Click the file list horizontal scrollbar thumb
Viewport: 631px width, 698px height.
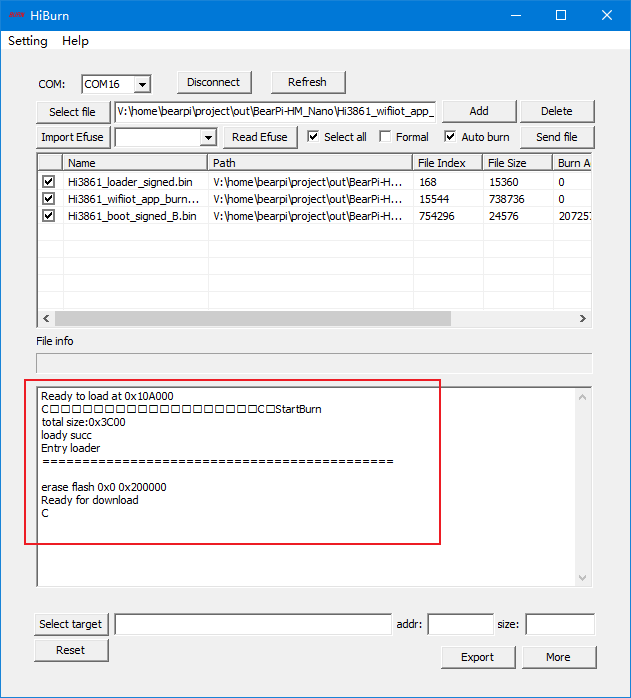(253, 319)
